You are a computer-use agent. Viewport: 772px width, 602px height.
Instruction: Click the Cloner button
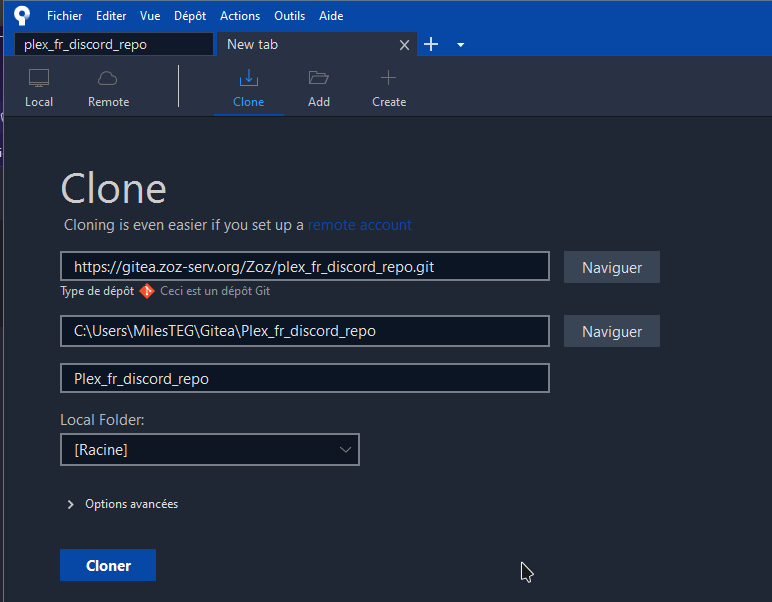(x=108, y=565)
